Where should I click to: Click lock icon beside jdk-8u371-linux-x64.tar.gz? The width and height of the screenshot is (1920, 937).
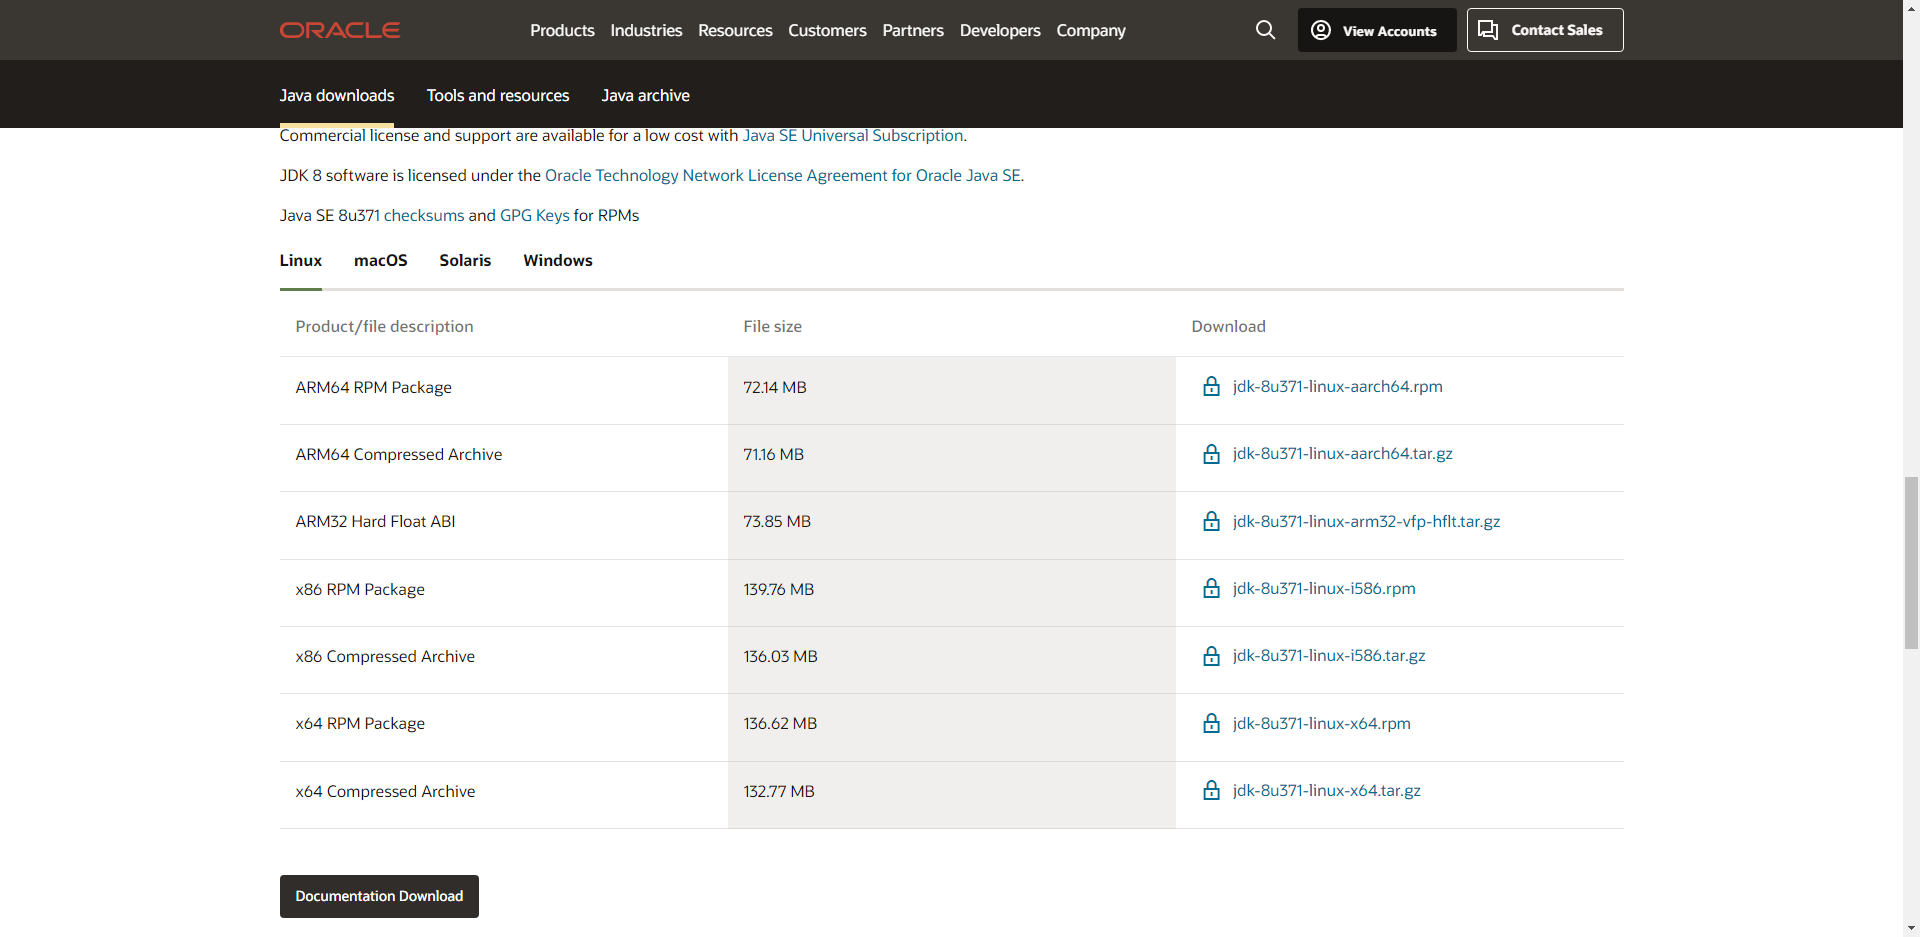click(x=1211, y=790)
